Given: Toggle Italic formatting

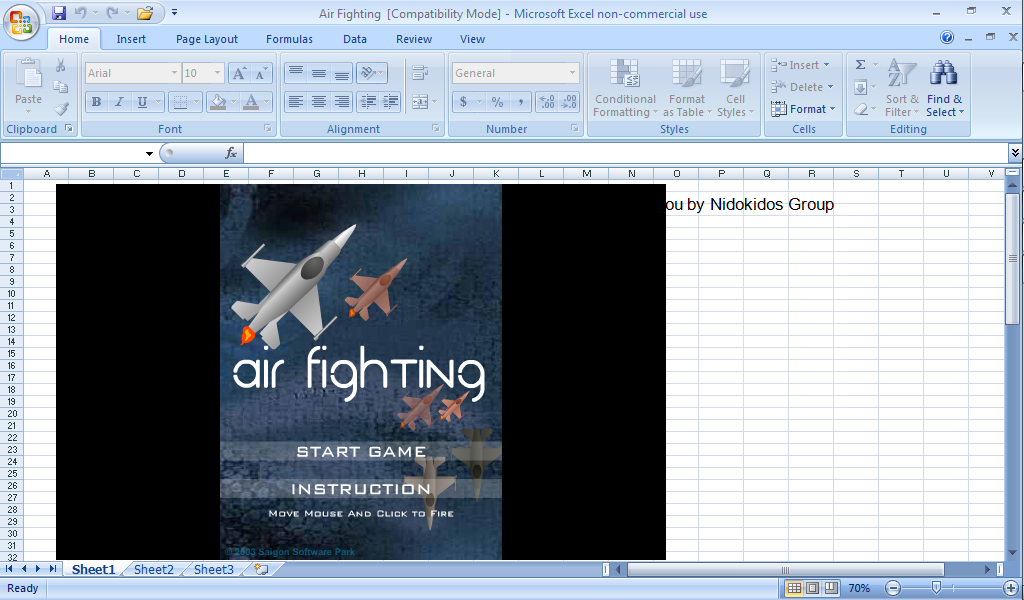Looking at the screenshot, I should [119, 102].
